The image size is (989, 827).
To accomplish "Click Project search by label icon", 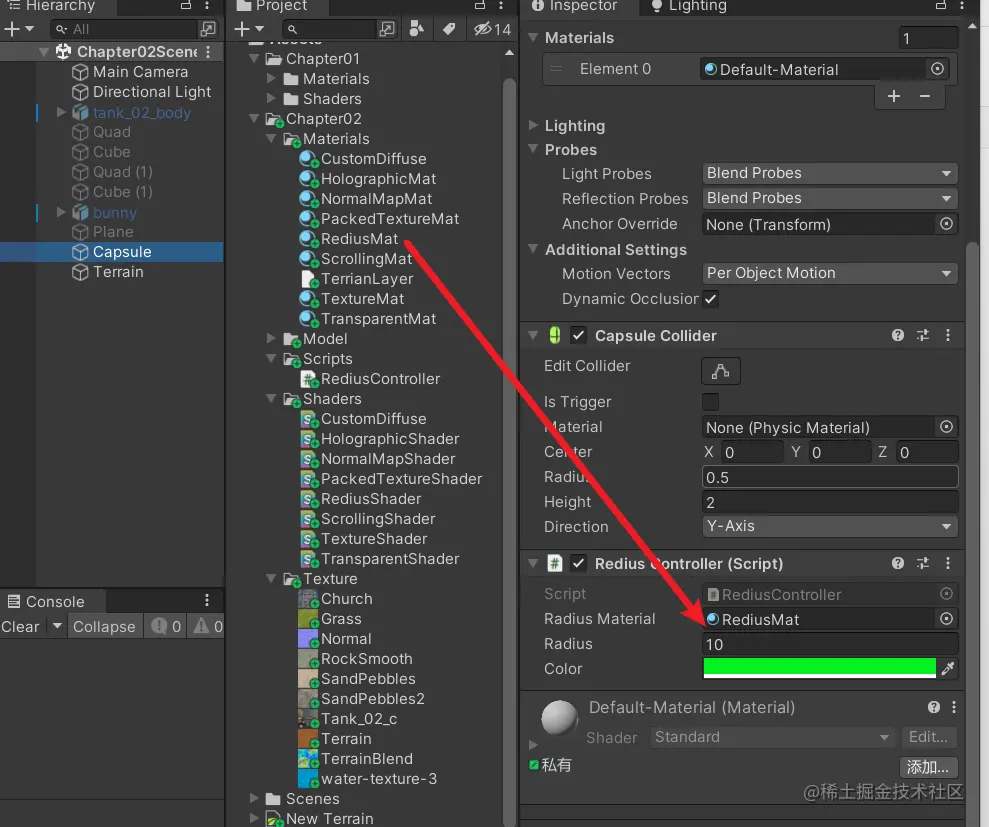I will click(x=449, y=29).
